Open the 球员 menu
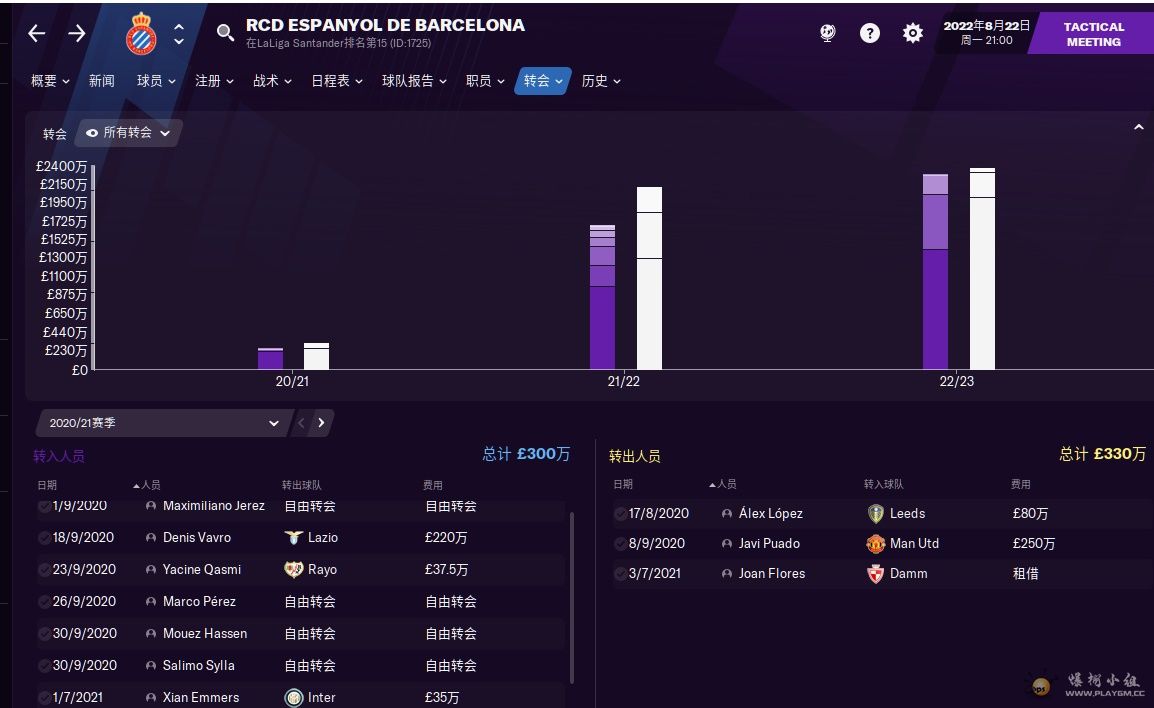This screenshot has width=1154, height=708. click(156, 81)
